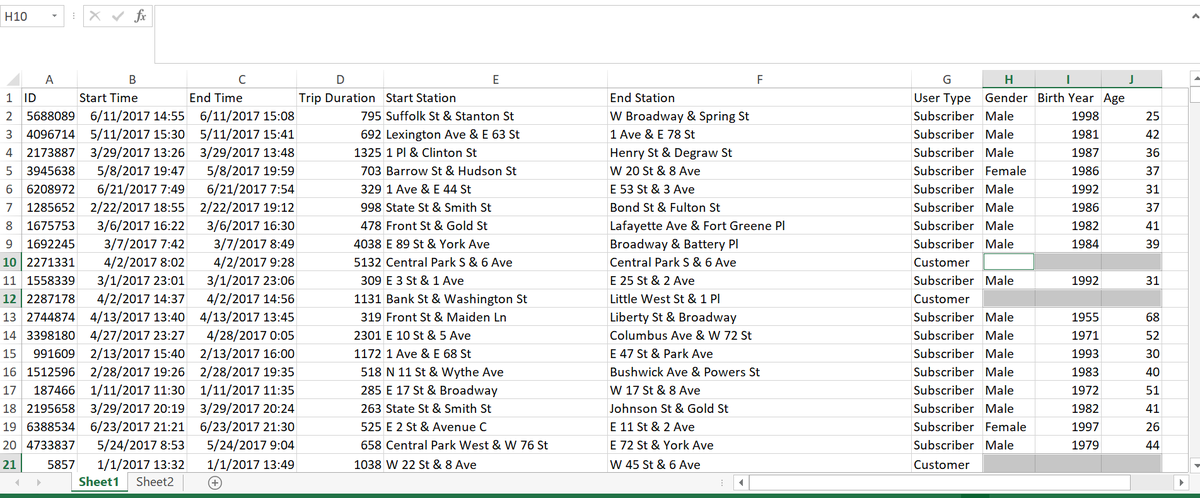Click 'N 11 St & Wythe Ave' cell

[496, 372]
